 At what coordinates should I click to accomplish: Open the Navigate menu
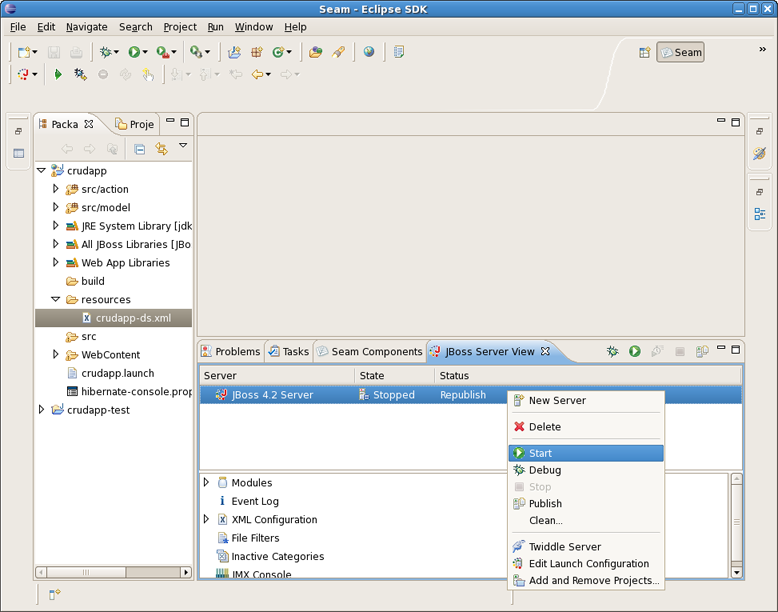pos(87,27)
